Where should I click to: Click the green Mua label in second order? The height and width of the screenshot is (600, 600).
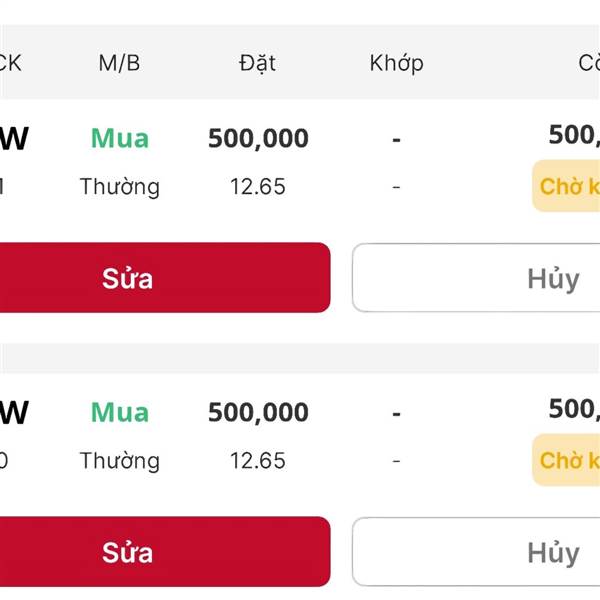tap(120, 412)
